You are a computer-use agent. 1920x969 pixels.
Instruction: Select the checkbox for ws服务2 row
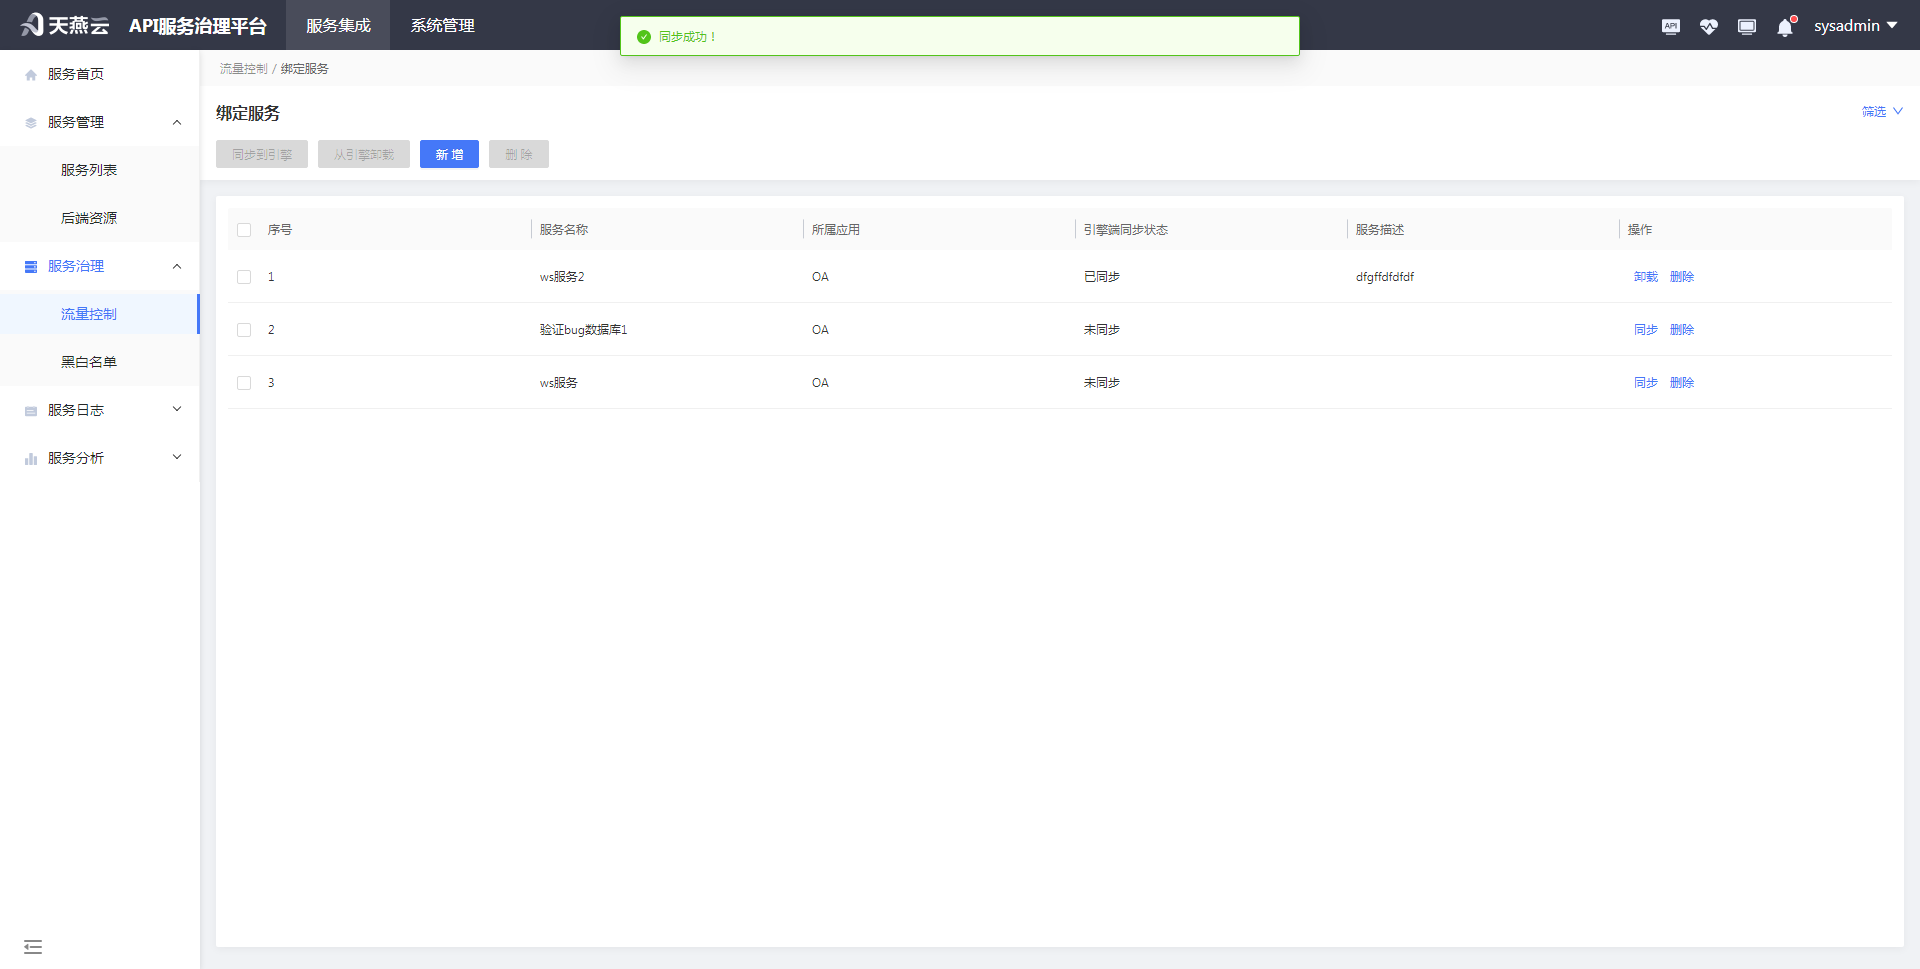243,276
